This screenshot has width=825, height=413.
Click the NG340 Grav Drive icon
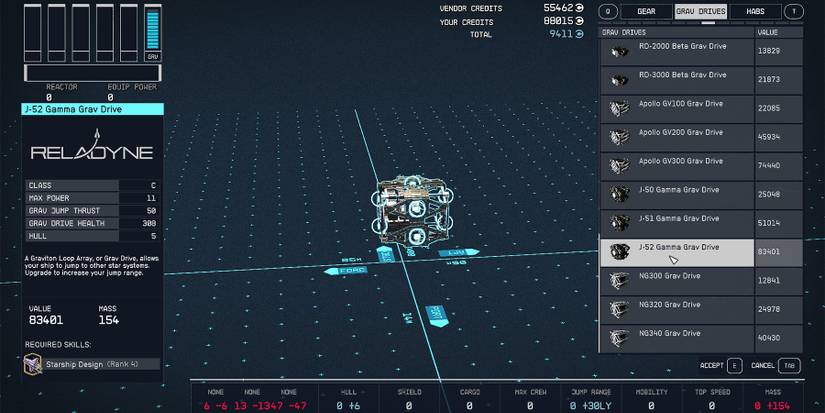point(620,338)
